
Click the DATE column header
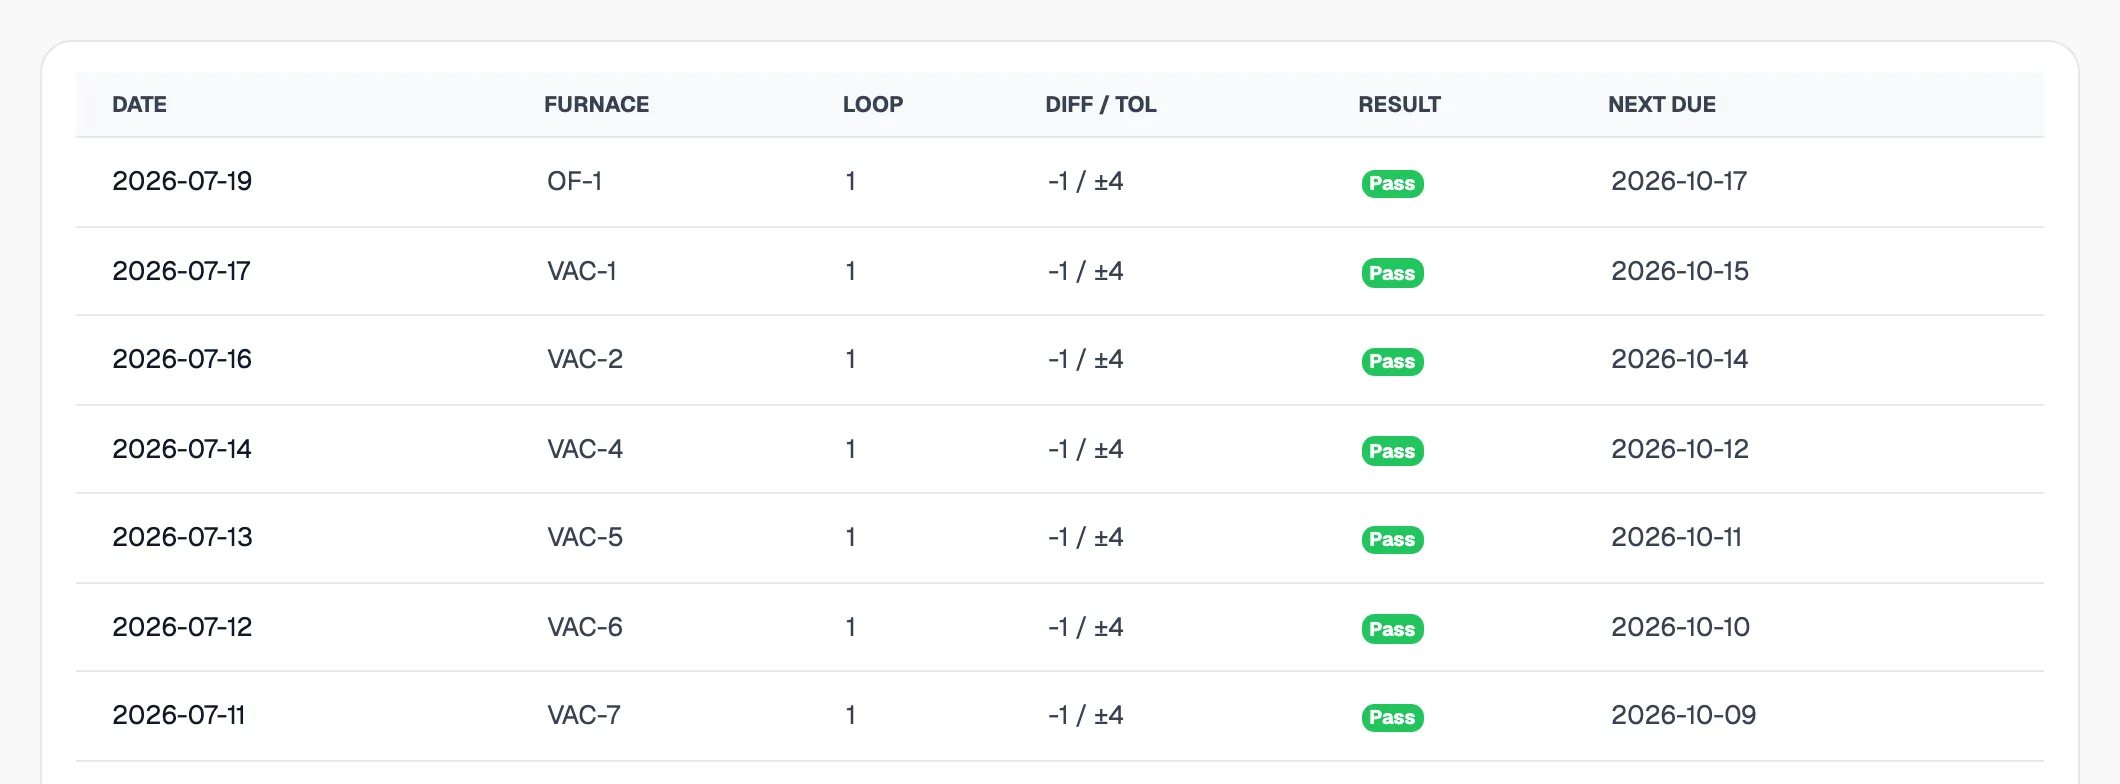[139, 104]
